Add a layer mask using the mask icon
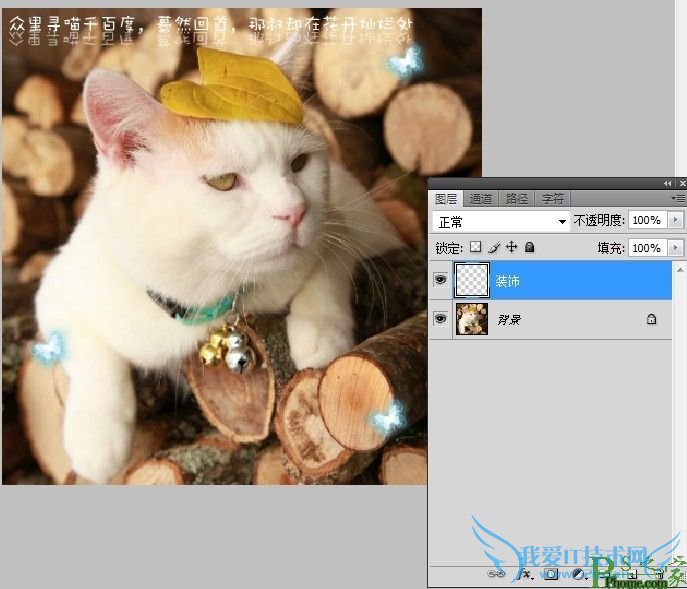Screen dimensions: 687x589 click(551, 574)
